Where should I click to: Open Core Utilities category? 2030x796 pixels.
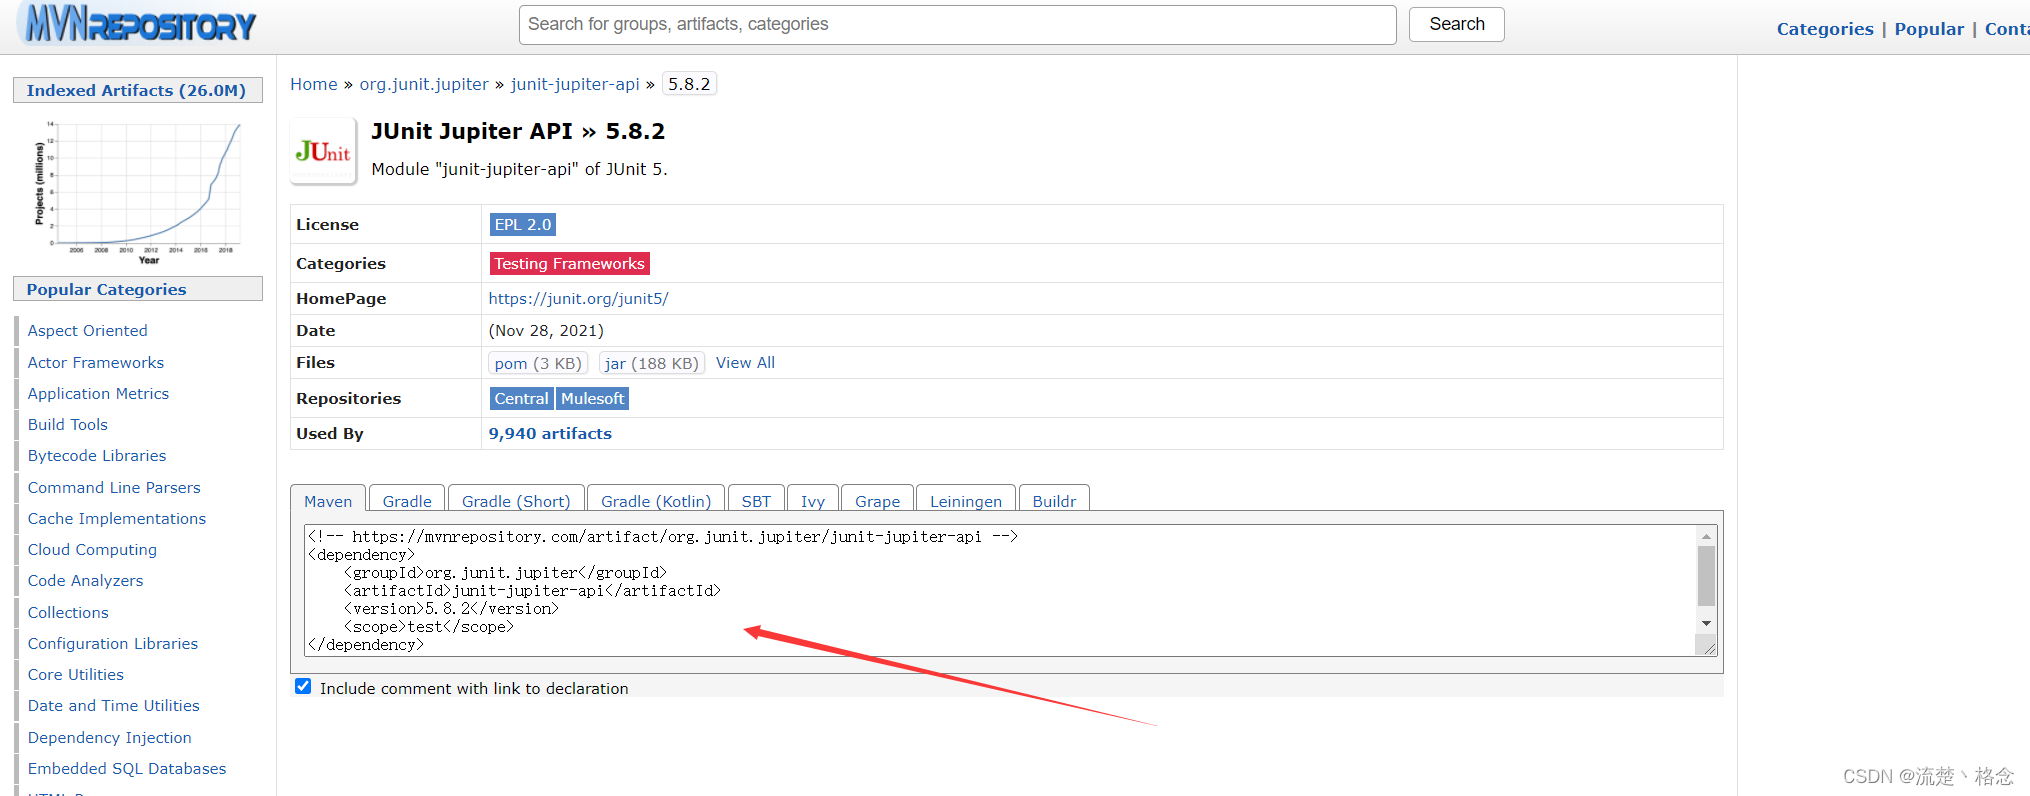point(76,674)
